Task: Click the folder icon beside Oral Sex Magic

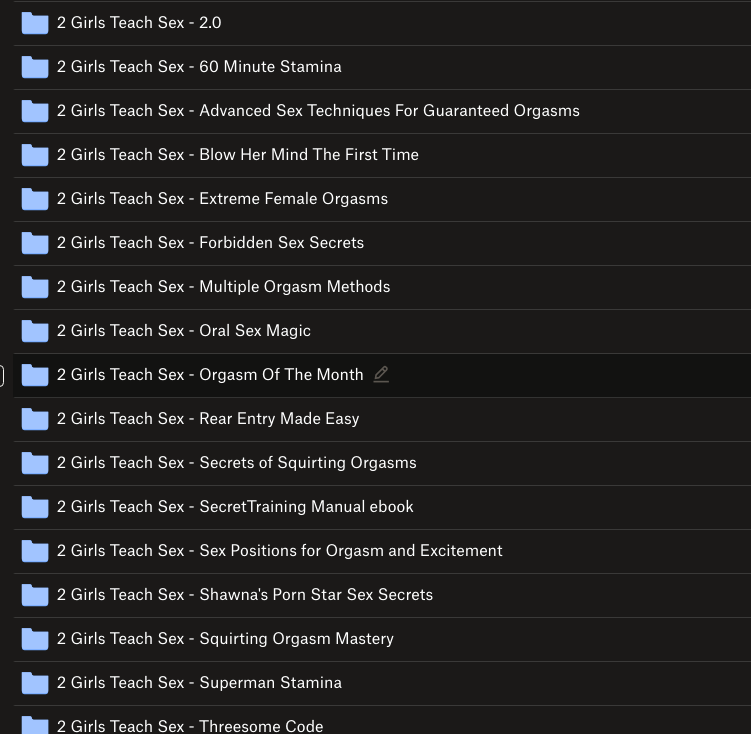Action: [x=35, y=331]
